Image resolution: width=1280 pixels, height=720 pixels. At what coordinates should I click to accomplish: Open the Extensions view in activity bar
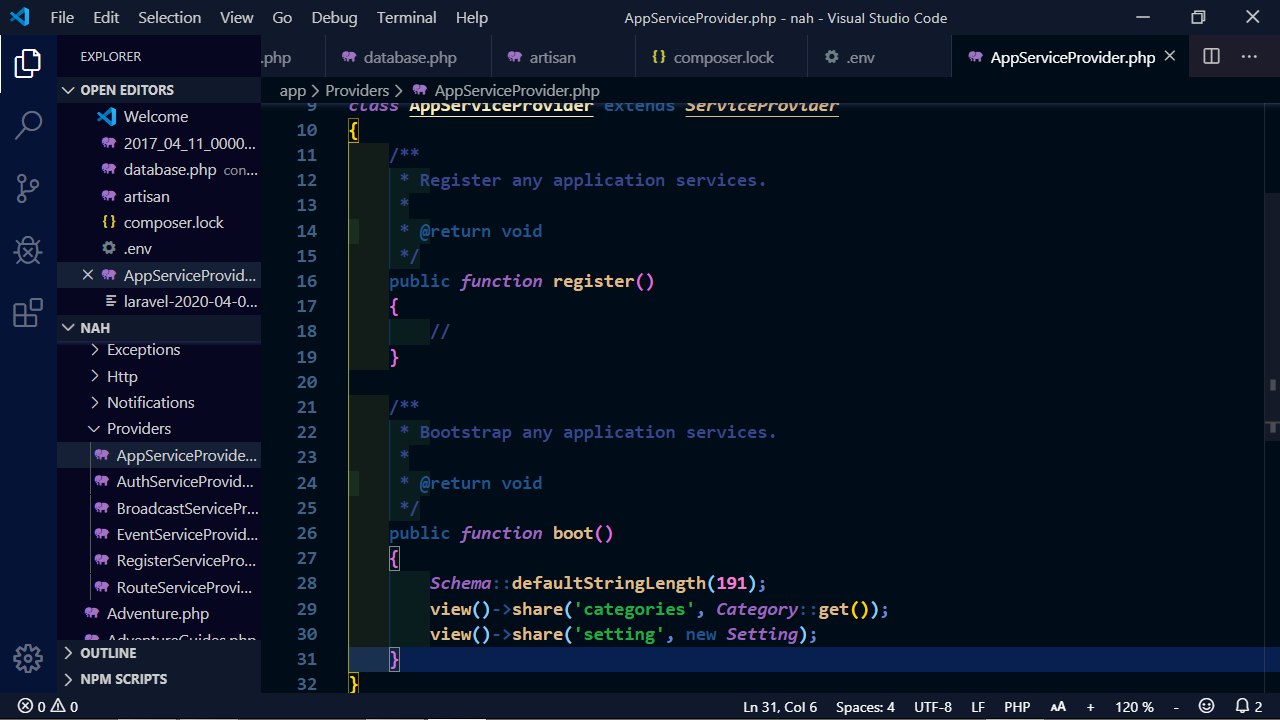[x=28, y=313]
